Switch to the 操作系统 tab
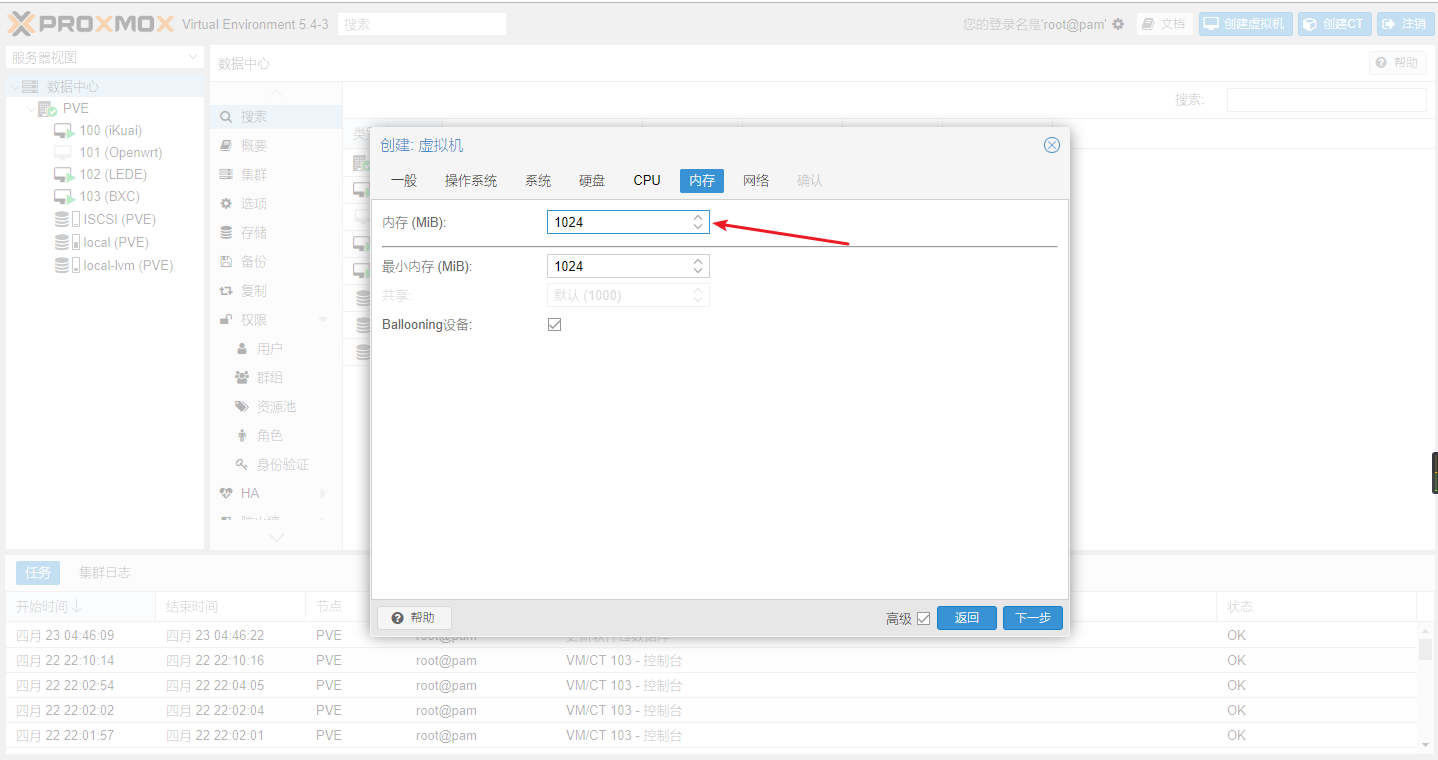 coord(471,181)
